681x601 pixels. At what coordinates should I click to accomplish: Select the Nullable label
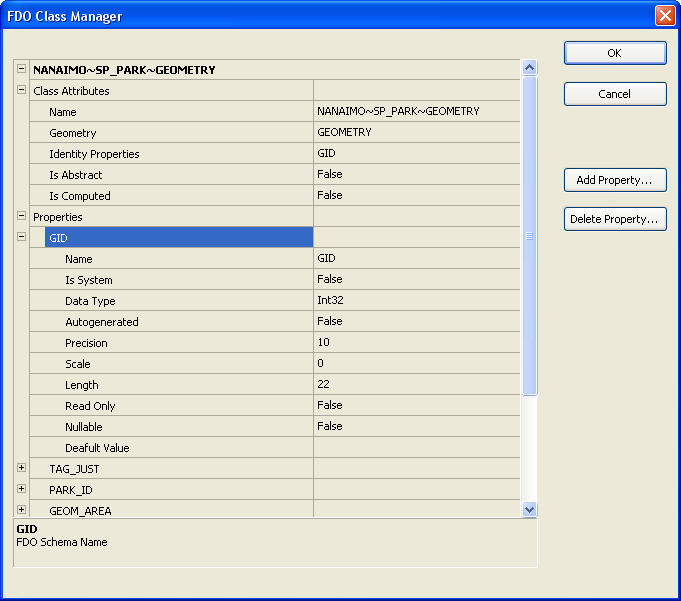pos(84,427)
